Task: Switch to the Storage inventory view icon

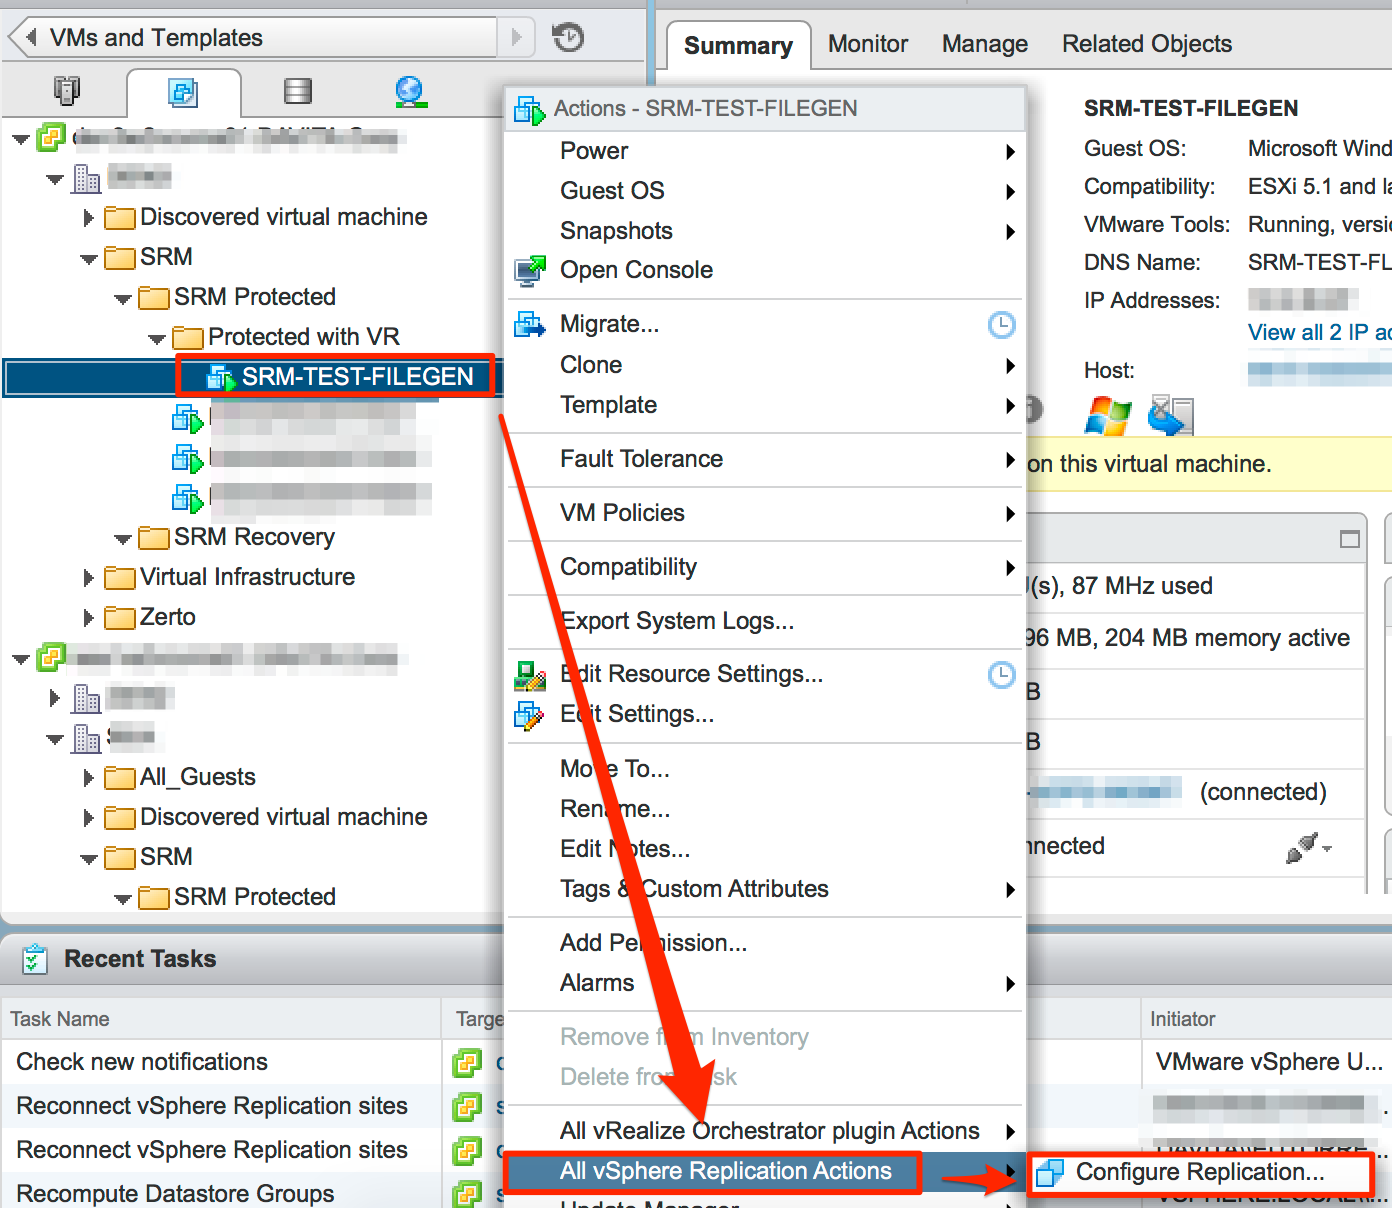Action: pyautogui.click(x=297, y=91)
